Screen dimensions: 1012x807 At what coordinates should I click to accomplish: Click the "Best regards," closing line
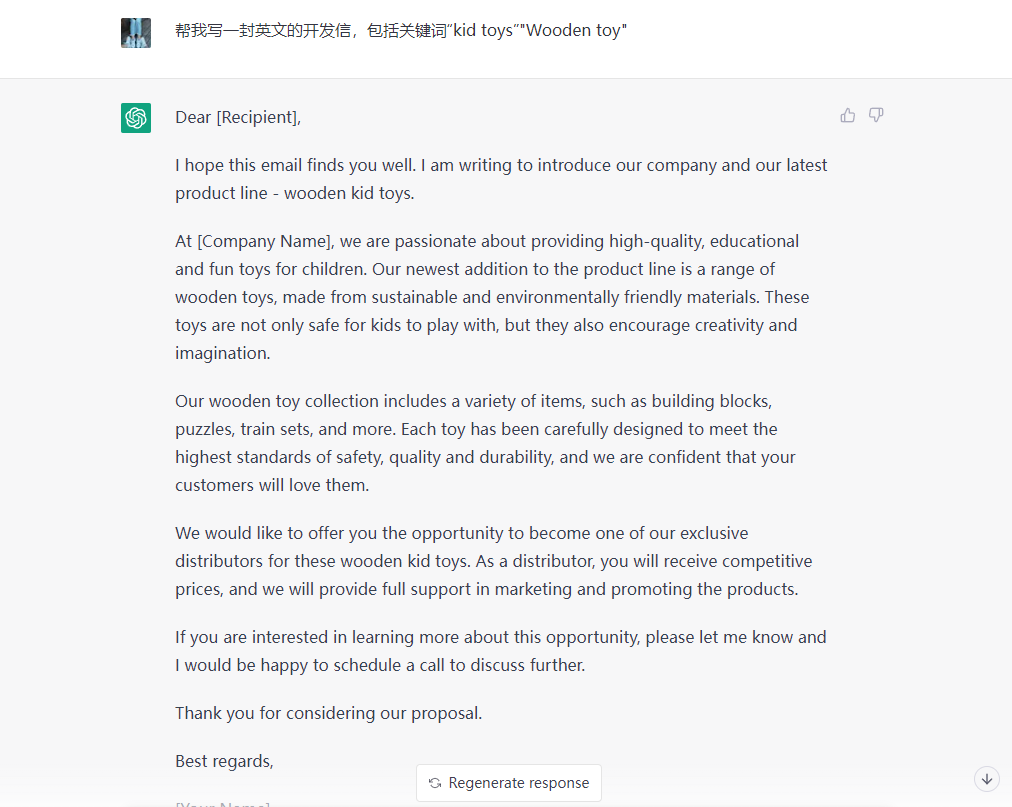[x=224, y=761]
